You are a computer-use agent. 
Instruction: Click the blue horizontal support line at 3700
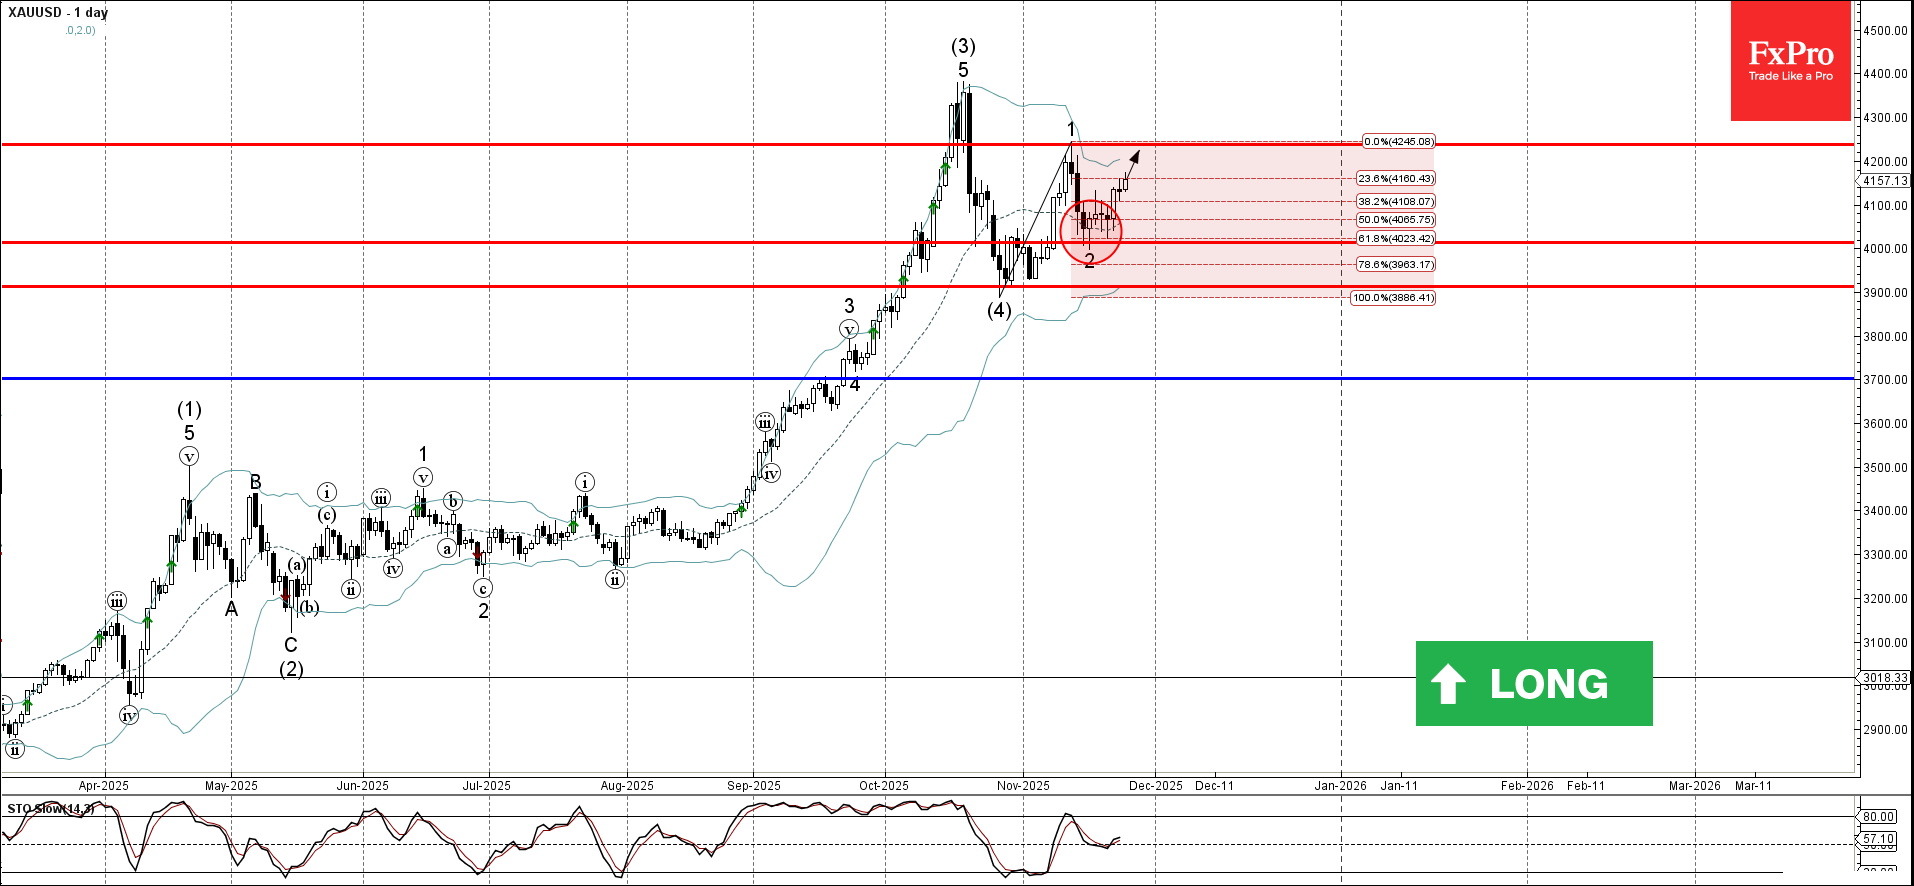pyautogui.click(x=930, y=378)
